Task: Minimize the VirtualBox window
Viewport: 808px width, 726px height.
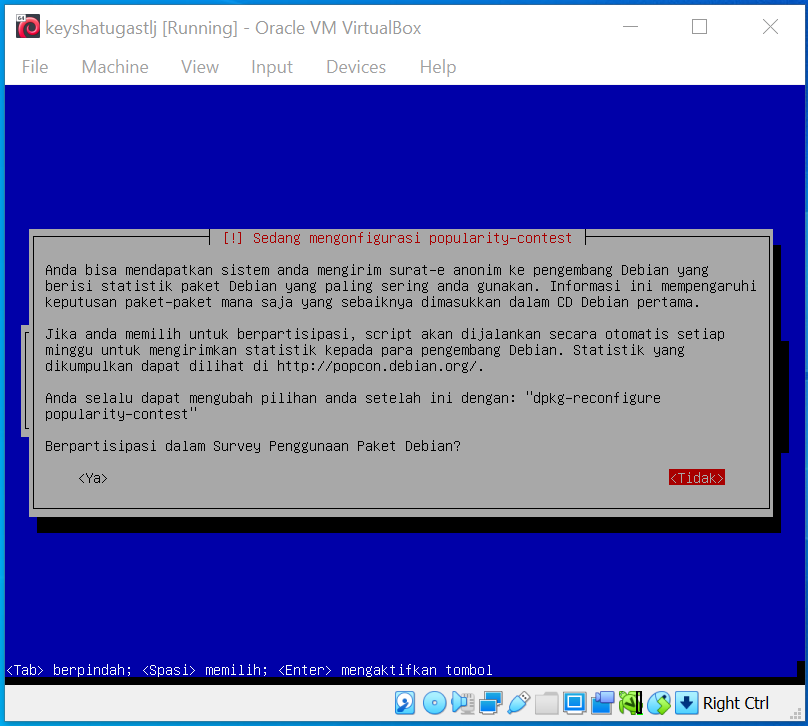Action: pos(630,27)
